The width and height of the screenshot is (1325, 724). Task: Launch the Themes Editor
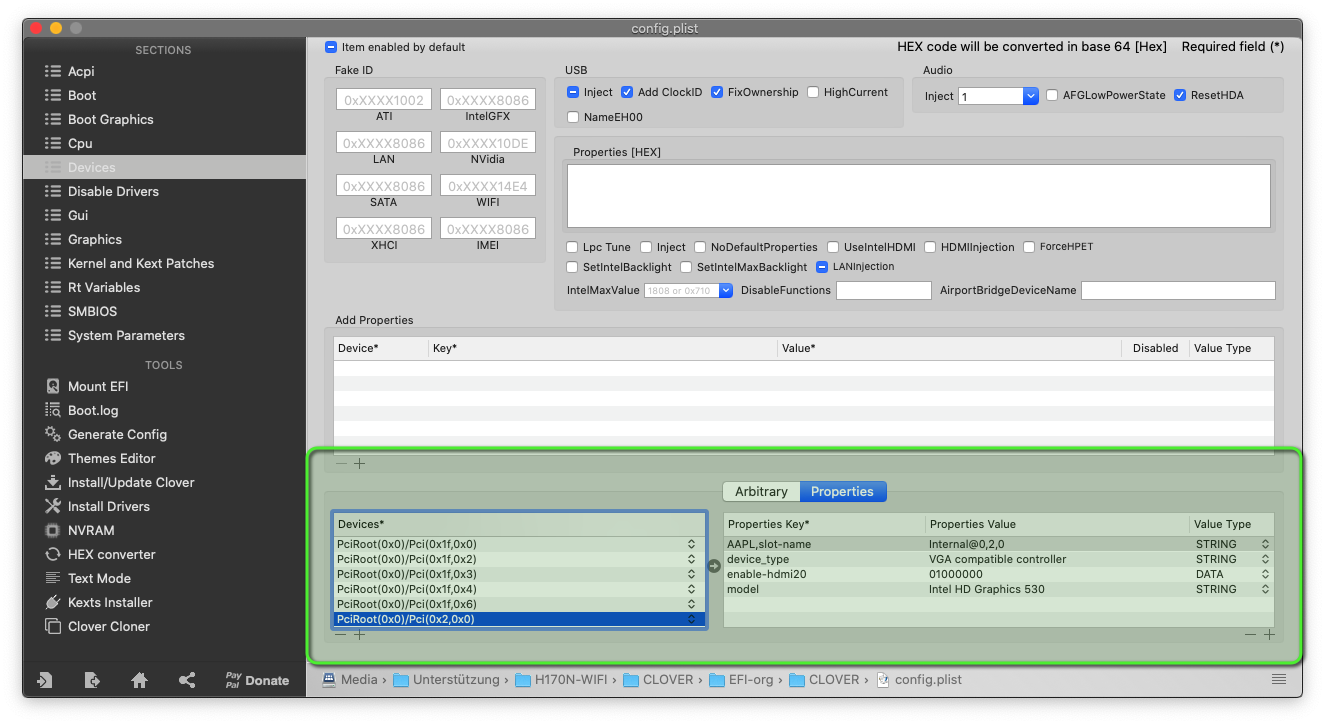(100, 458)
